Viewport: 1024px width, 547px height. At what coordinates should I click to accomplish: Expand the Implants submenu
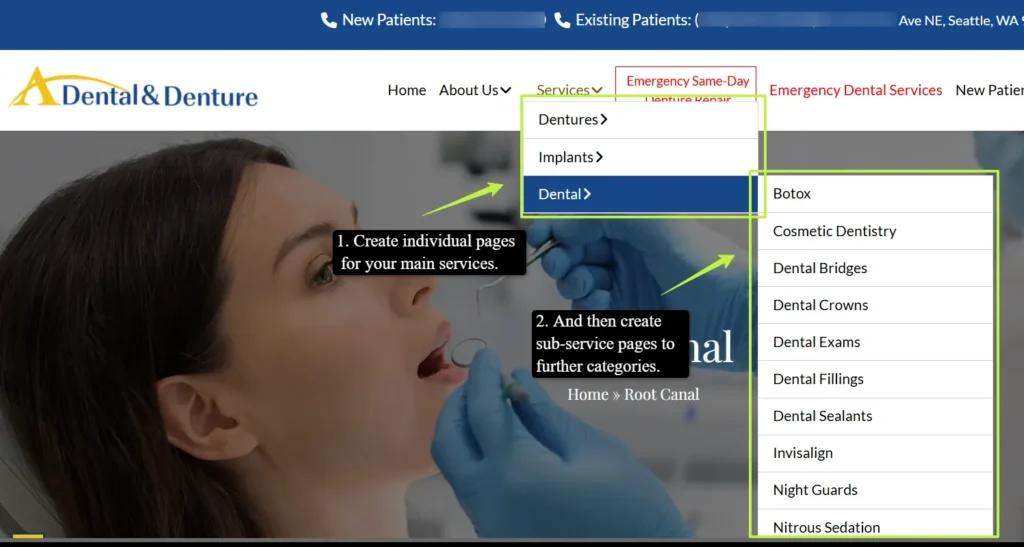click(641, 157)
